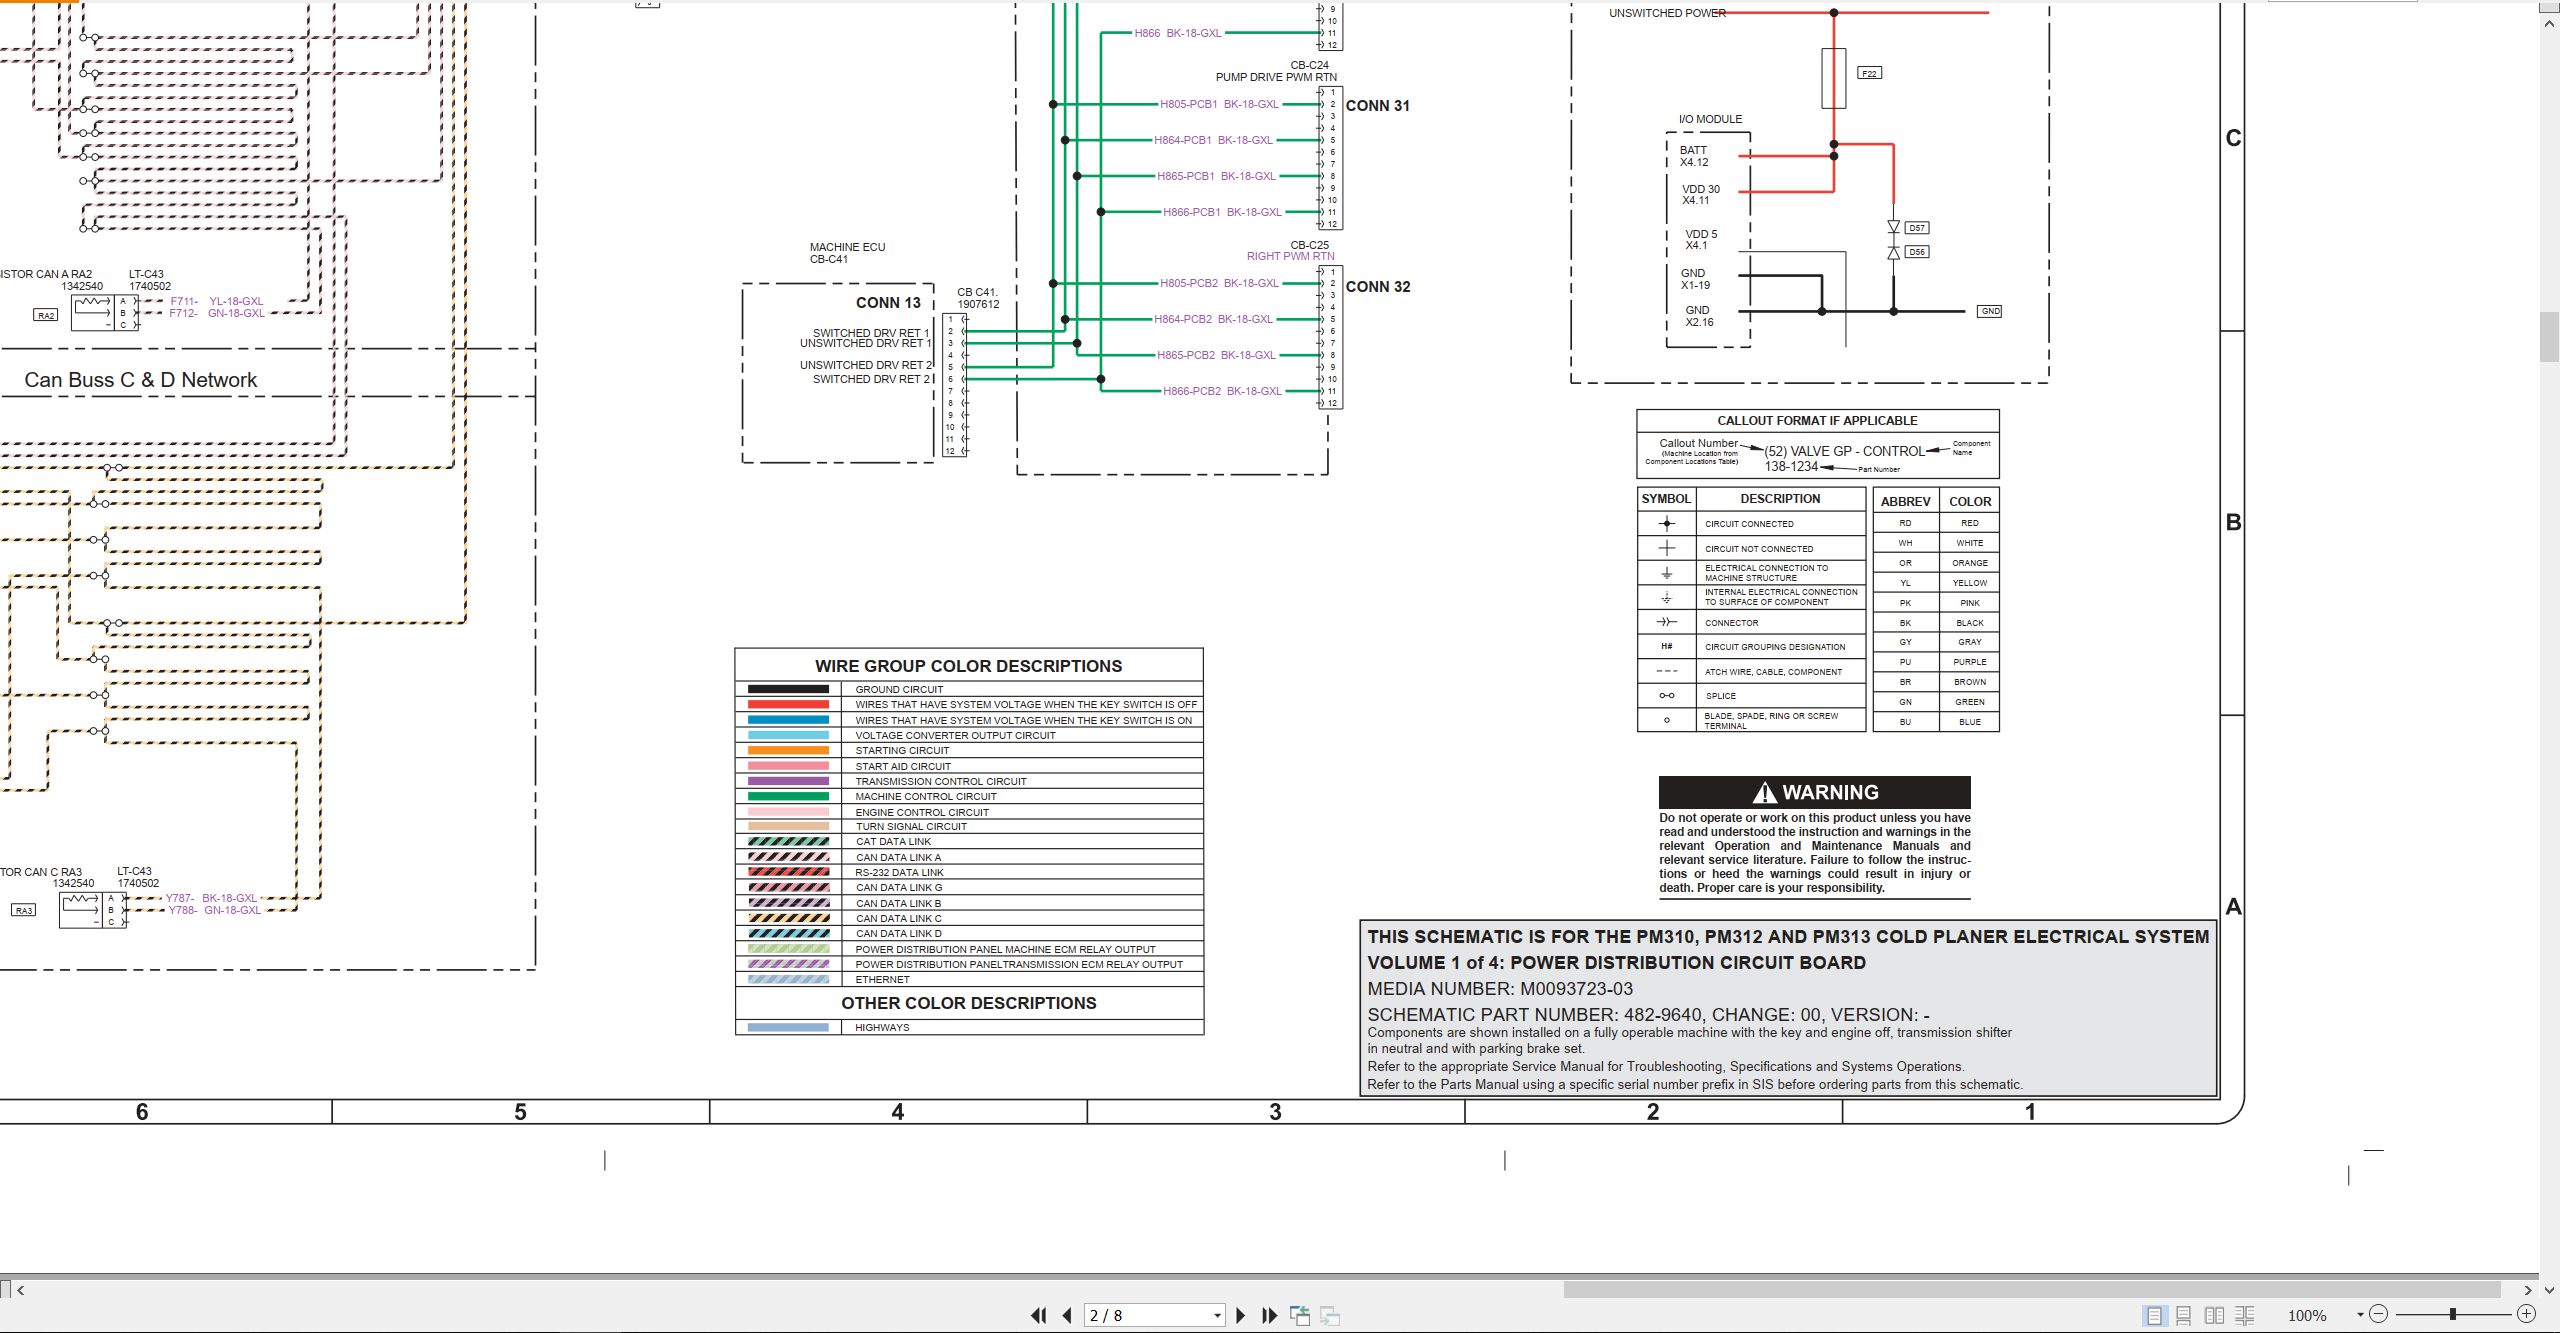Go to the first page
Image resolution: width=2560 pixels, height=1333 pixels.
click(1039, 1316)
